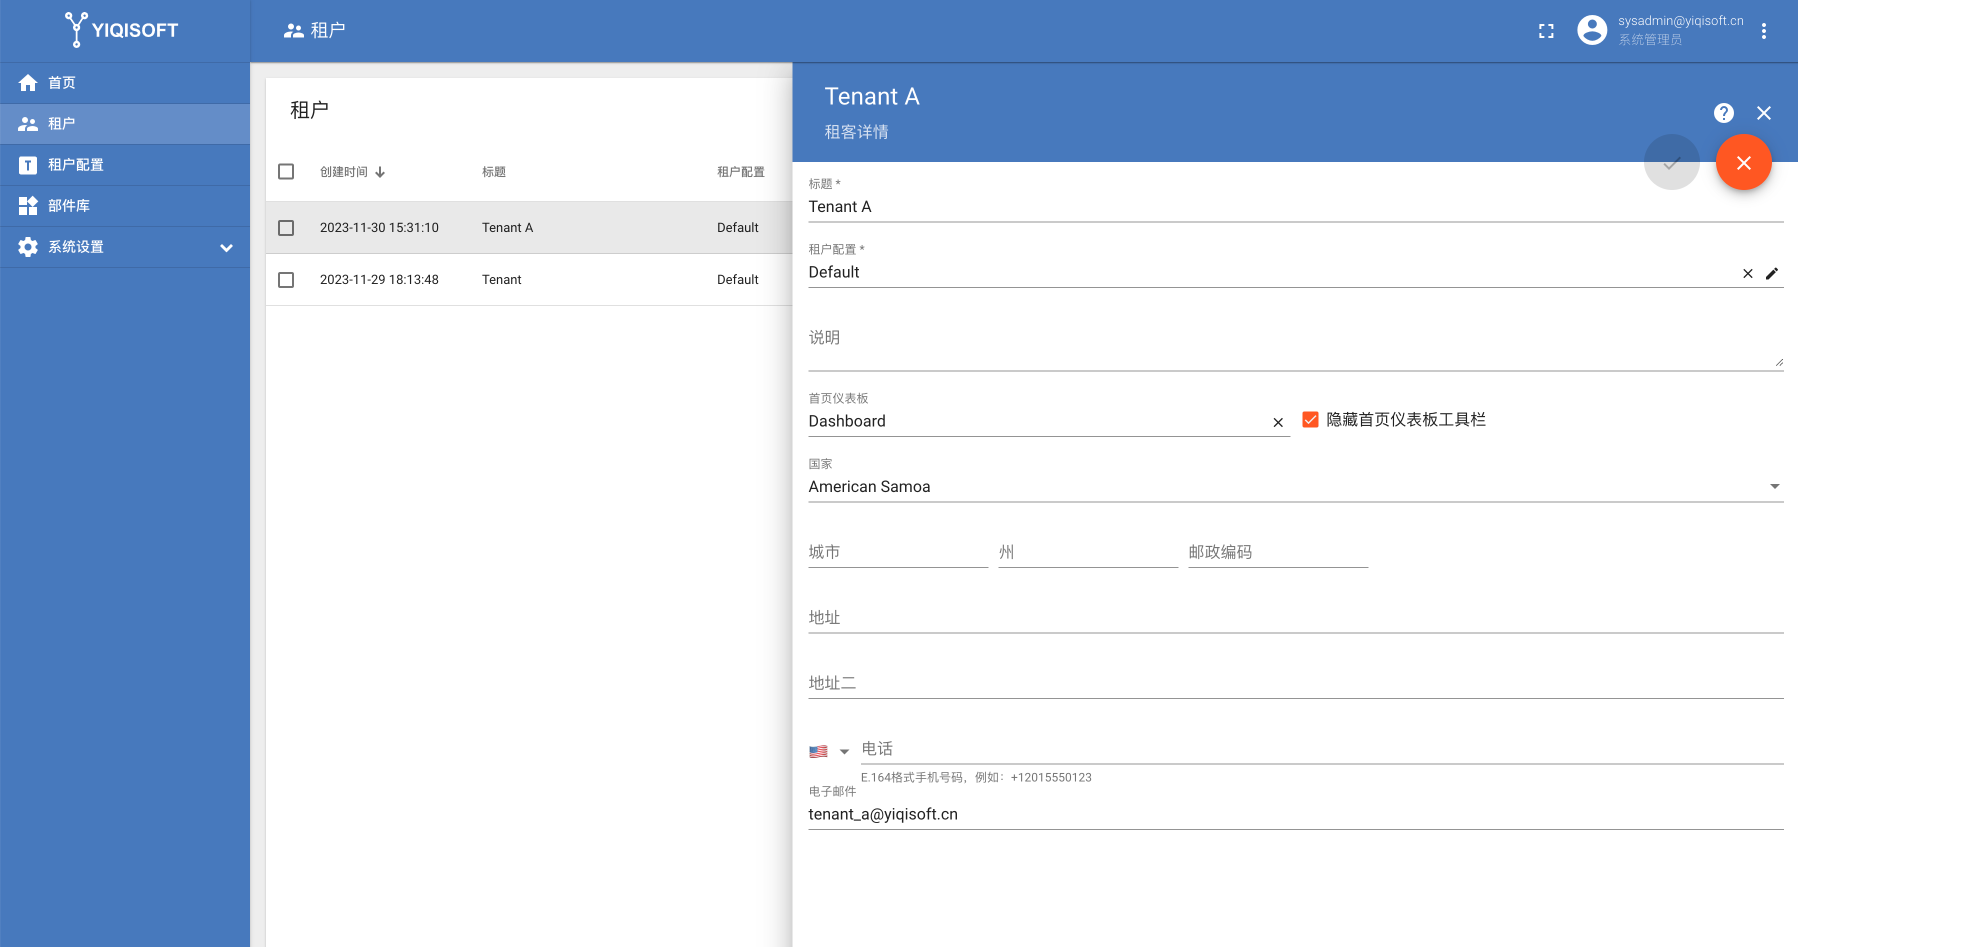The height and width of the screenshot is (947, 1969).
Task: Click the 部件库 widgets icon
Action: pyautogui.click(x=28, y=206)
